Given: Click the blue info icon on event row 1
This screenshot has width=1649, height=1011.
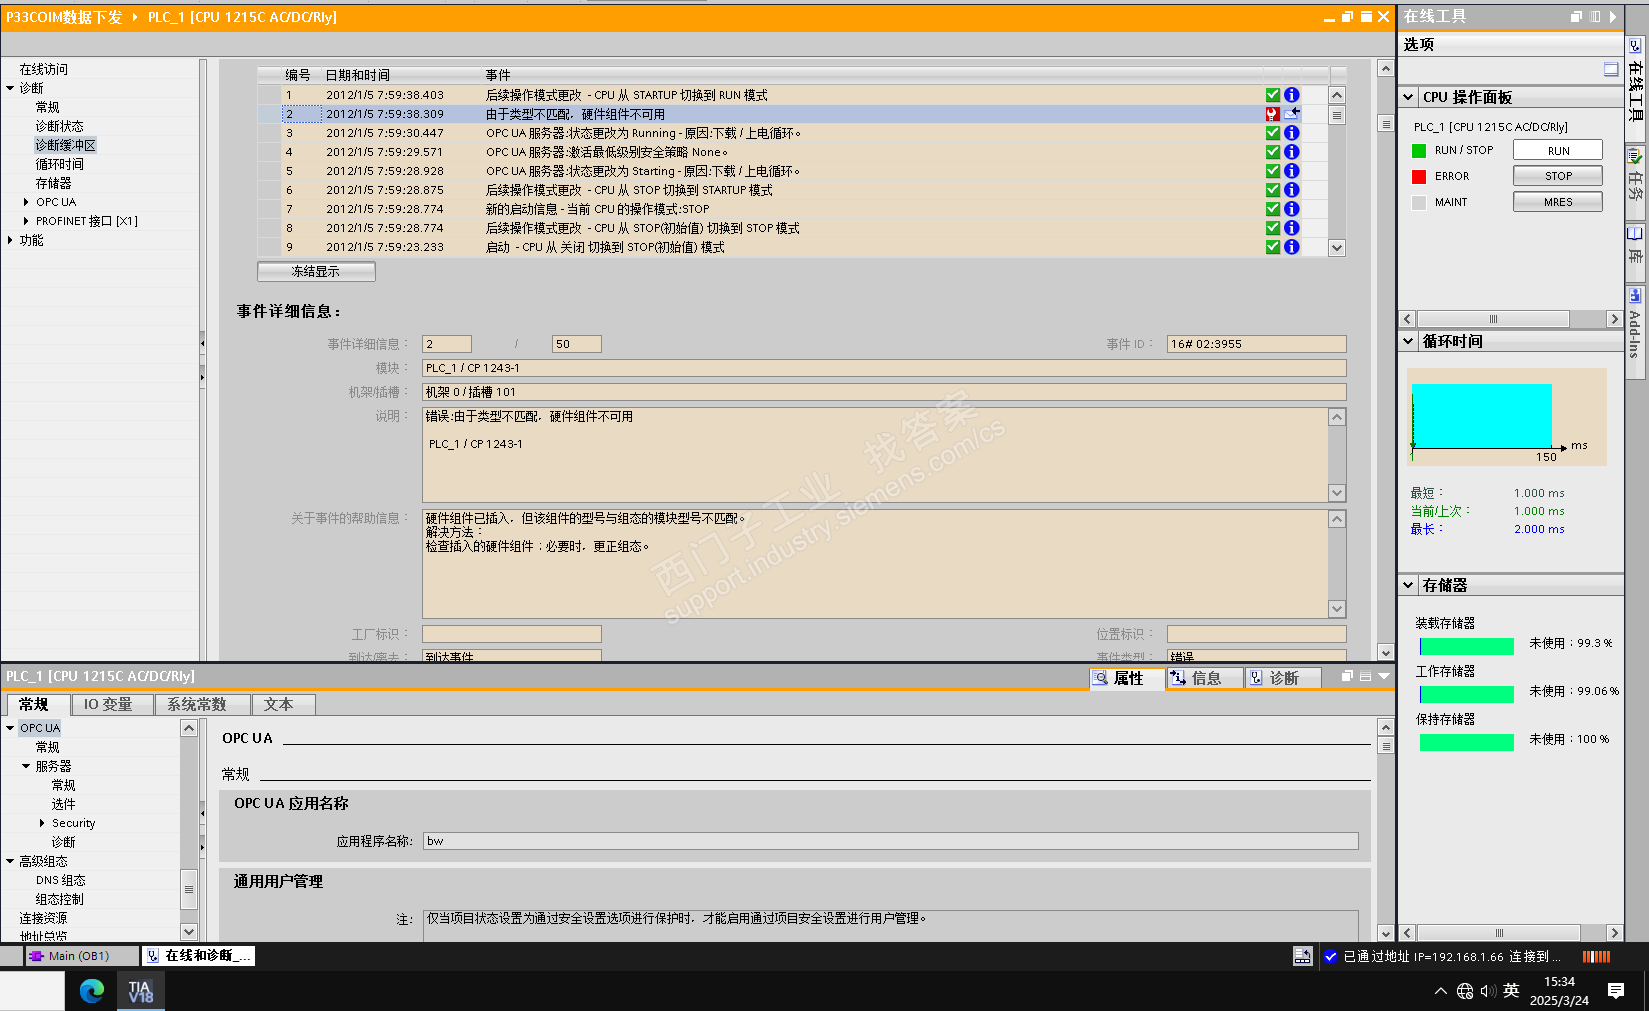Looking at the screenshot, I should click(x=1292, y=95).
